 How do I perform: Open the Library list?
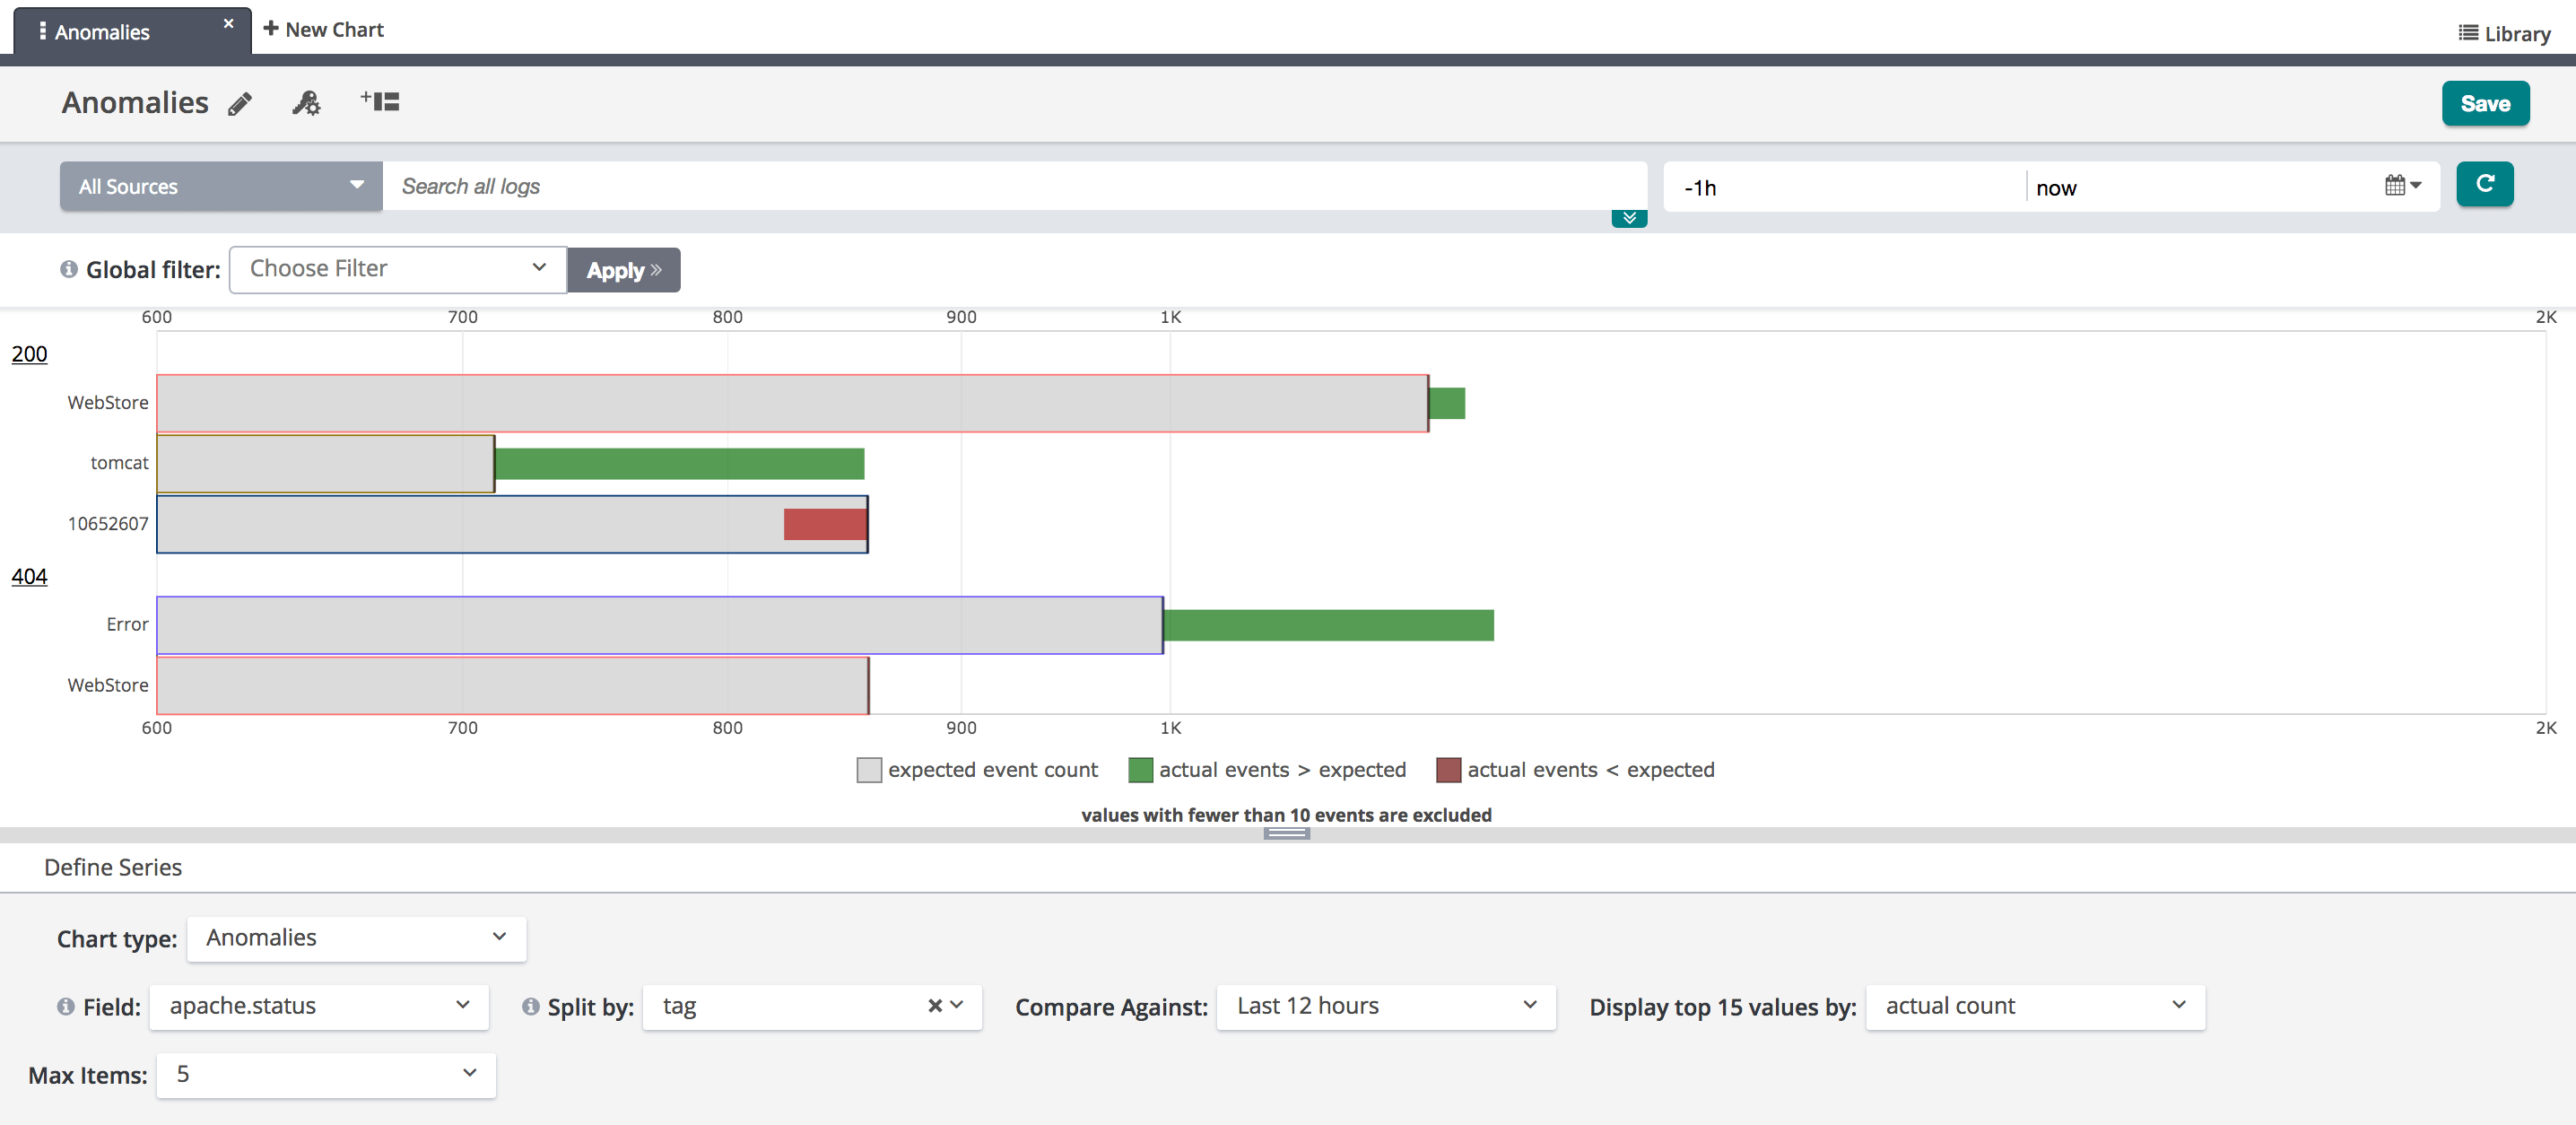pos(2505,34)
